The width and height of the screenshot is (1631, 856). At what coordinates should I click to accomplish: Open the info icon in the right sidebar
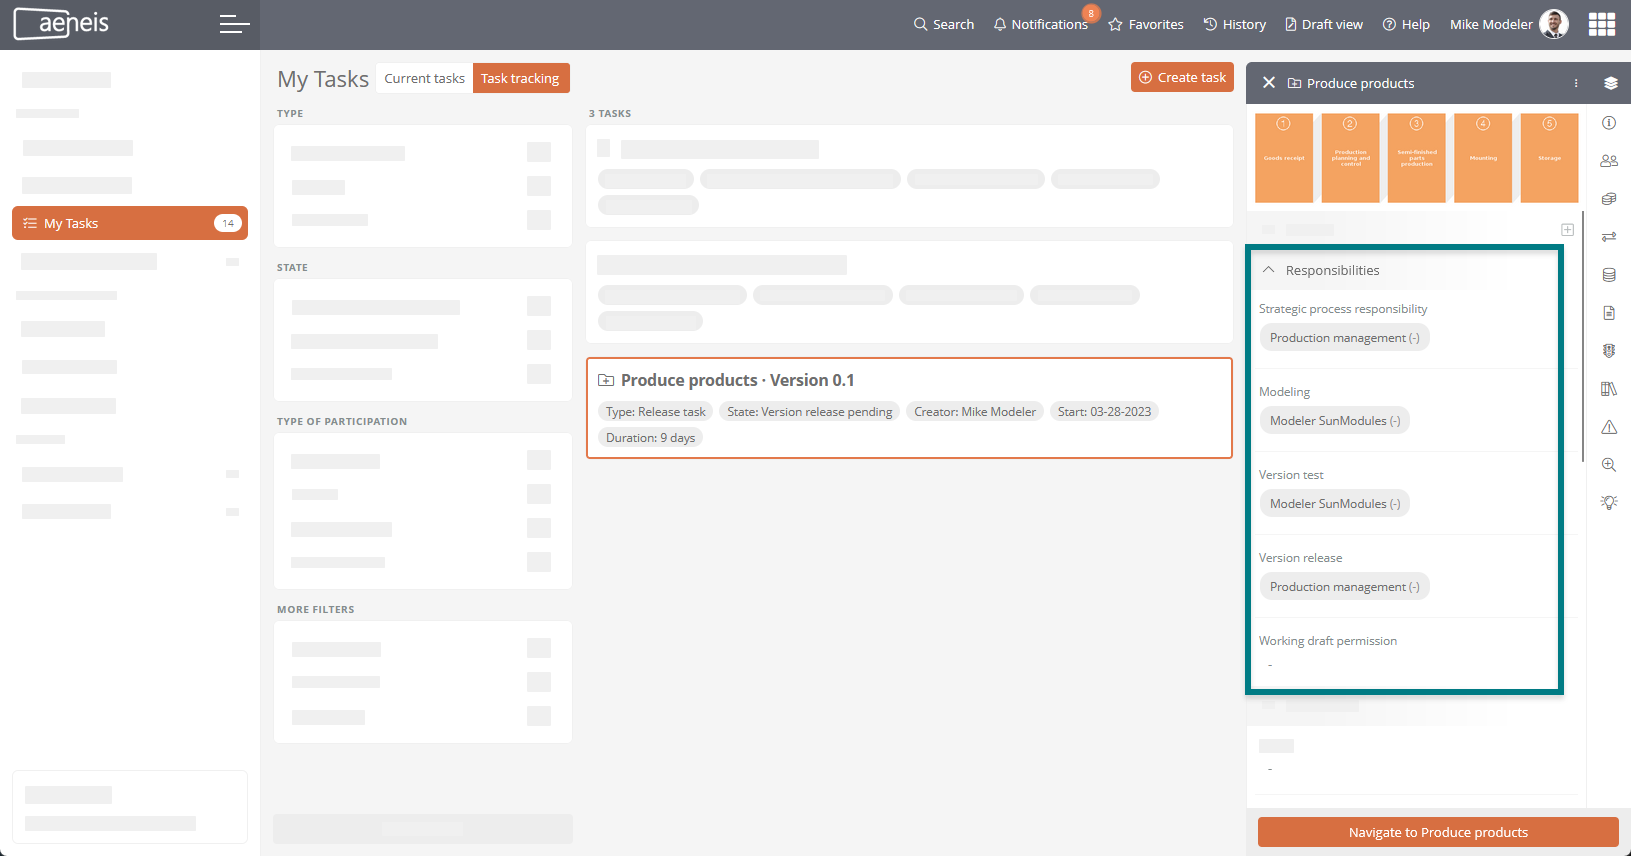pyautogui.click(x=1609, y=123)
